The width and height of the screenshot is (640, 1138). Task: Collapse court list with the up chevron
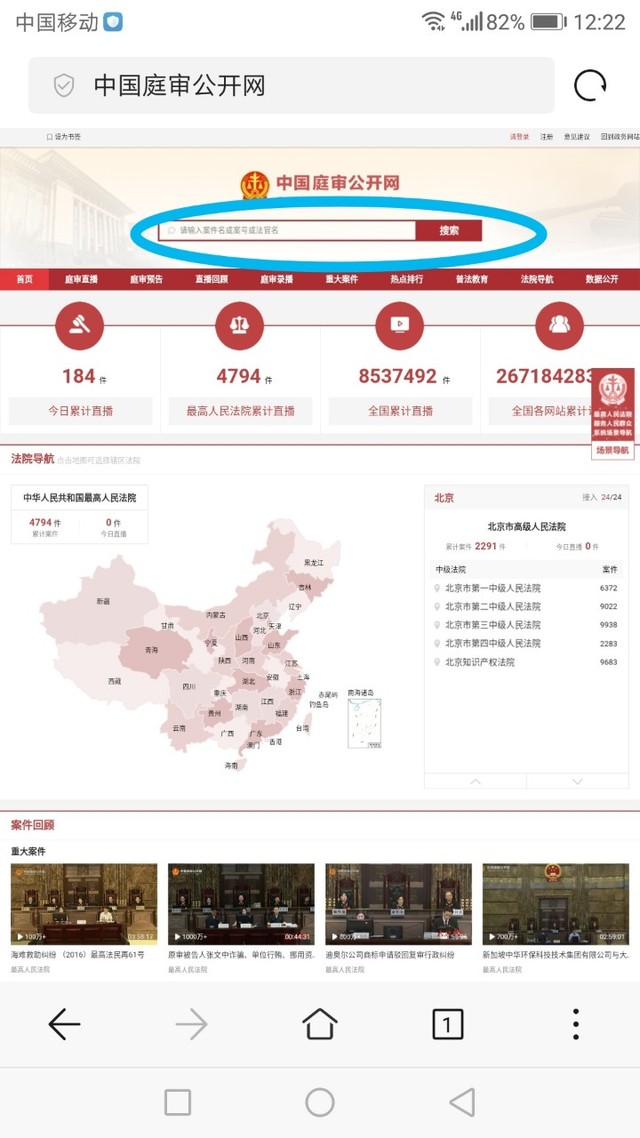pos(475,782)
